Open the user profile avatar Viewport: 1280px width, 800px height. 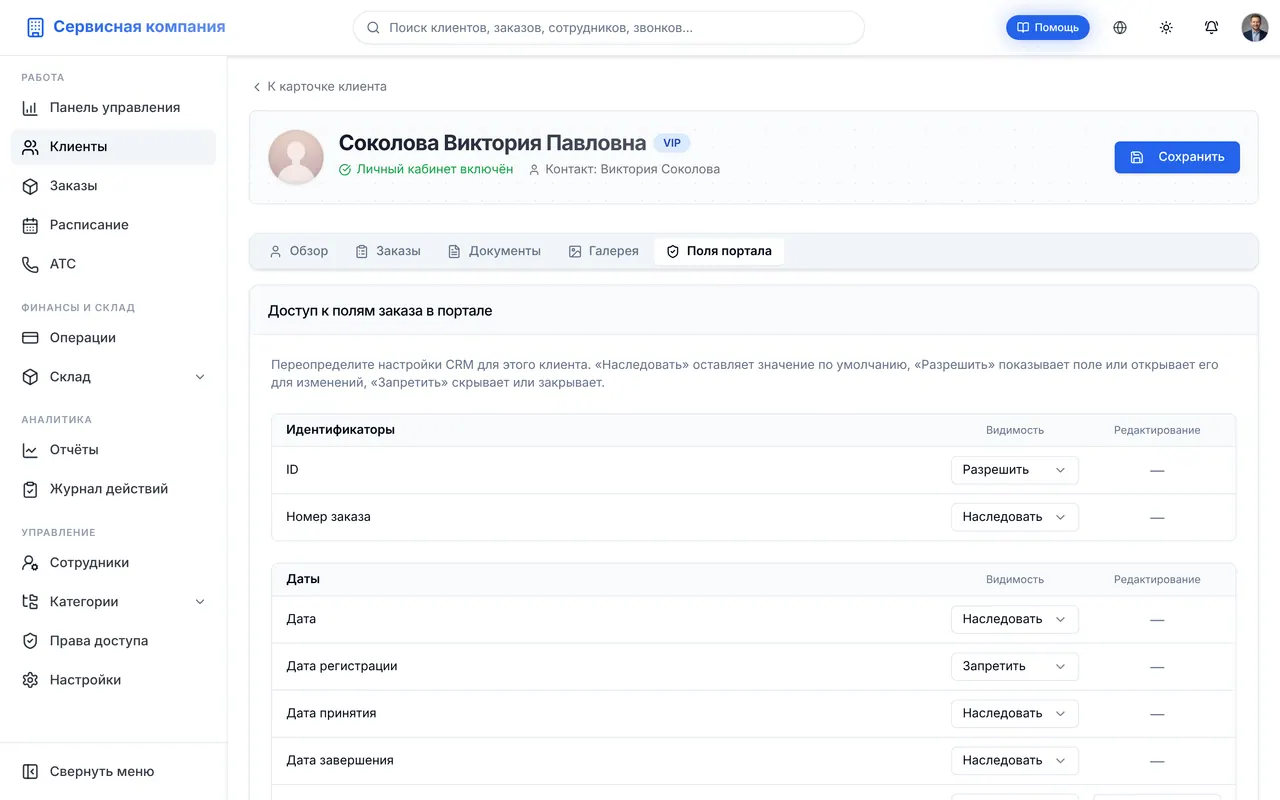pyautogui.click(x=1255, y=27)
